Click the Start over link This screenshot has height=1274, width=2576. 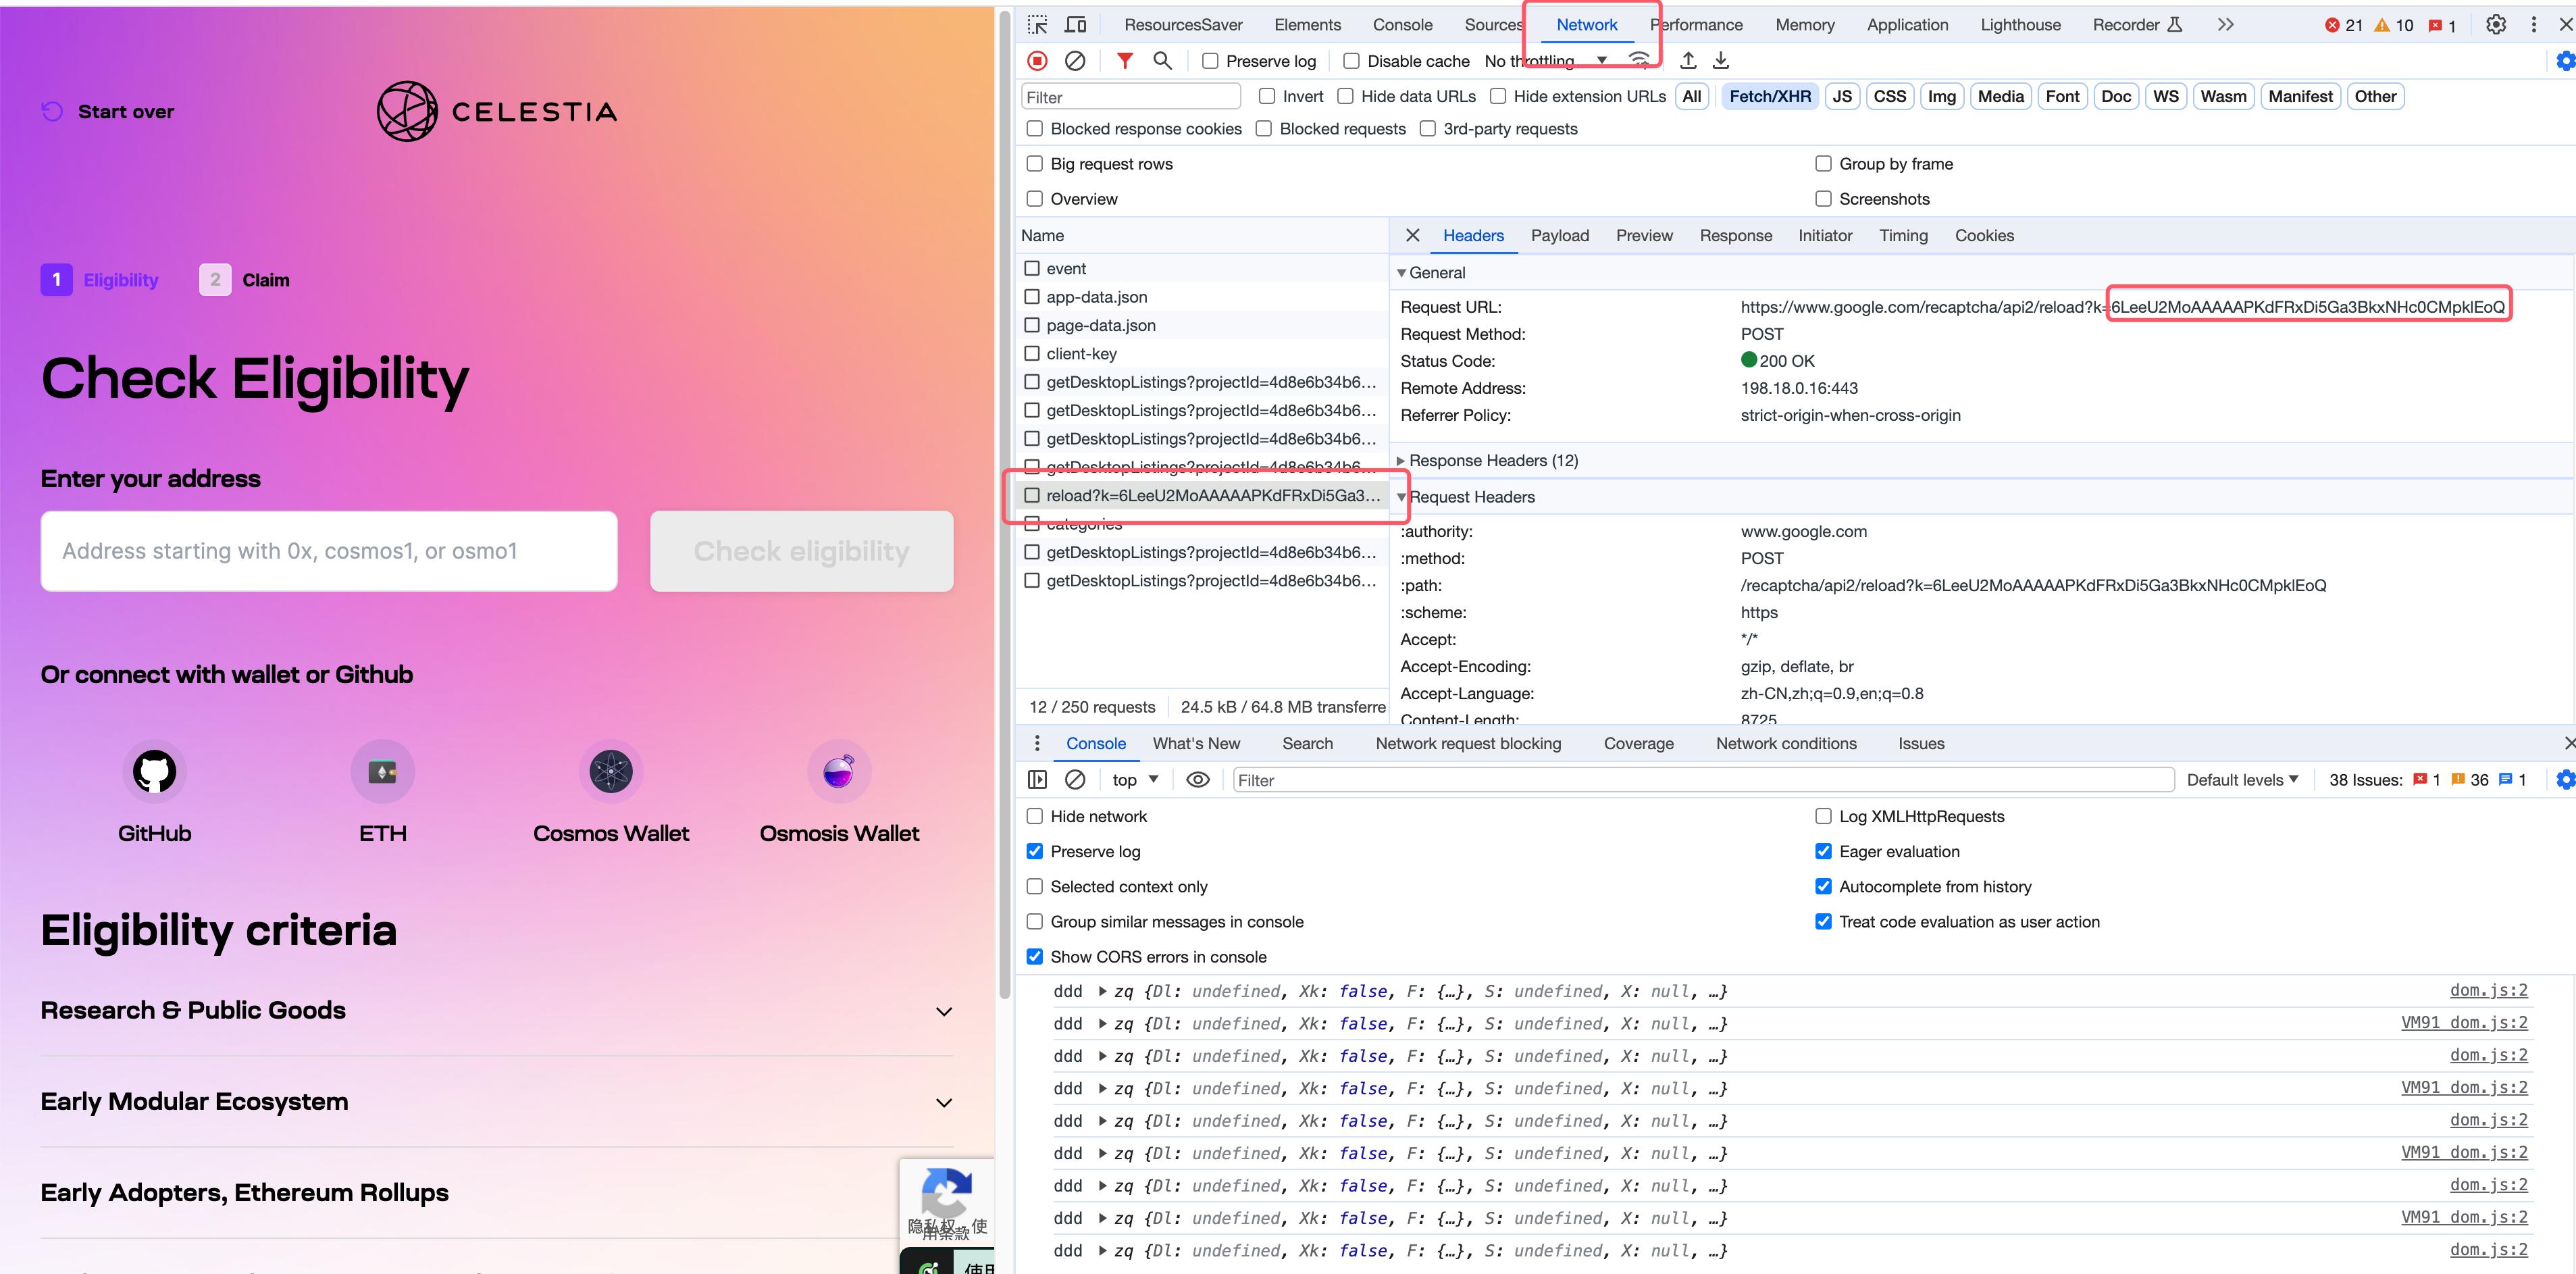pyautogui.click(x=108, y=112)
